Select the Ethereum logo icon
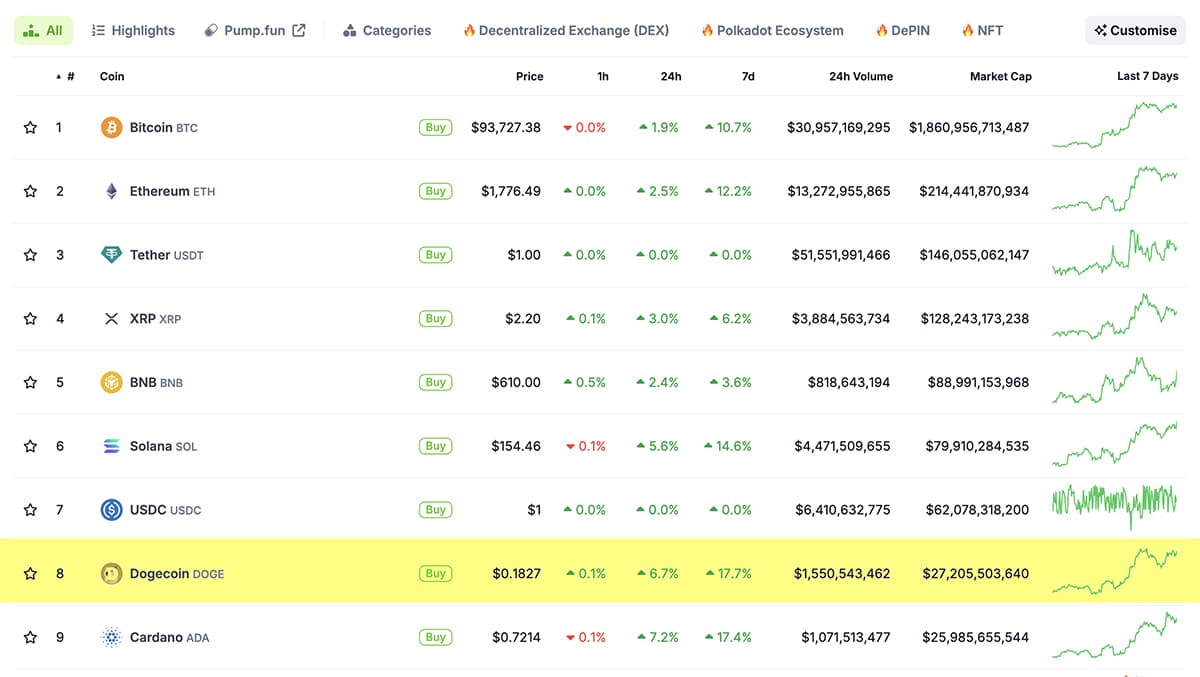Viewport: 1200px width, 677px height. [111, 191]
